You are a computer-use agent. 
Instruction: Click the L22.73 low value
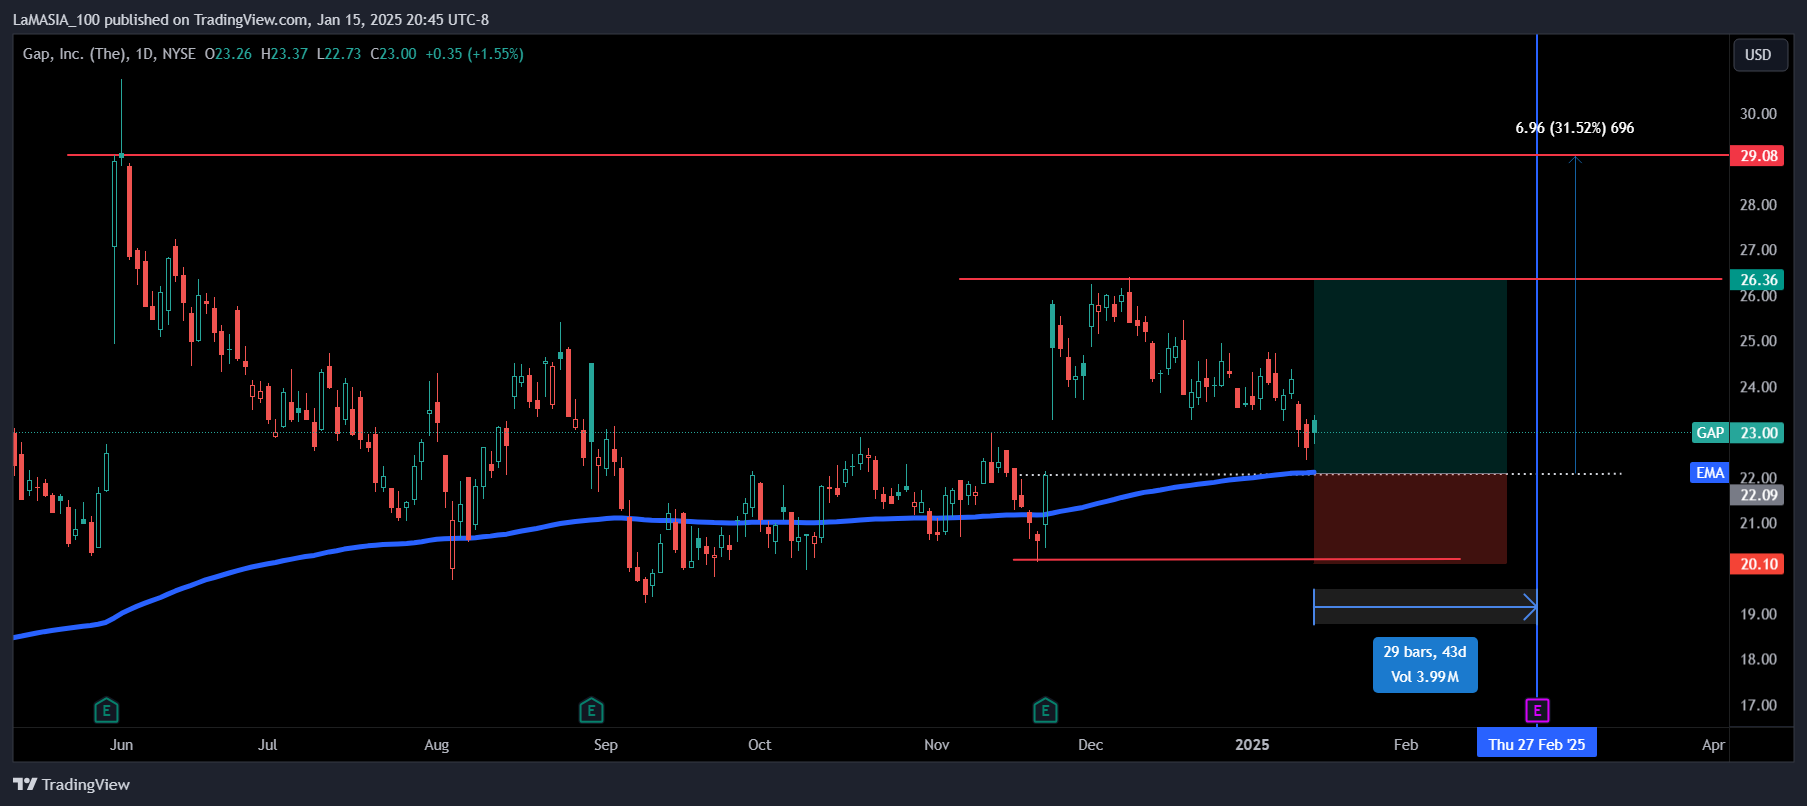339,54
